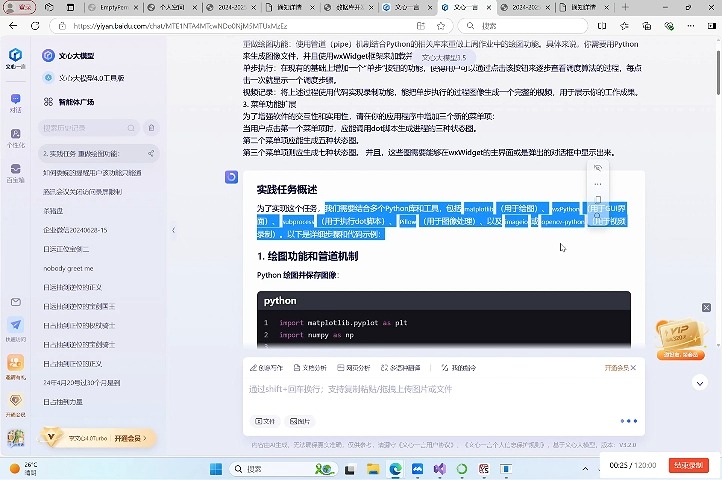722x480 pixels.
Task: Click the 文件 upload file button
Action: (x=265, y=421)
